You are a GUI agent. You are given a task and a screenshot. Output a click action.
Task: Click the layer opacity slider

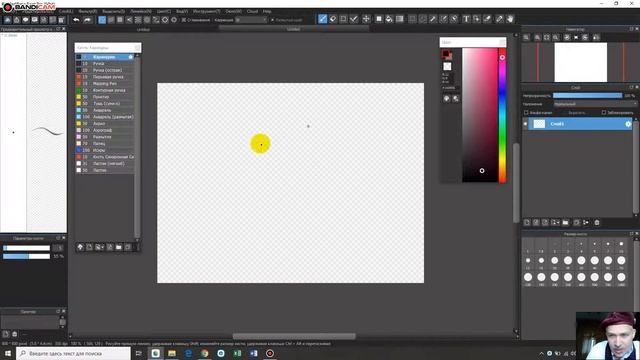pyautogui.click(x=587, y=96)
